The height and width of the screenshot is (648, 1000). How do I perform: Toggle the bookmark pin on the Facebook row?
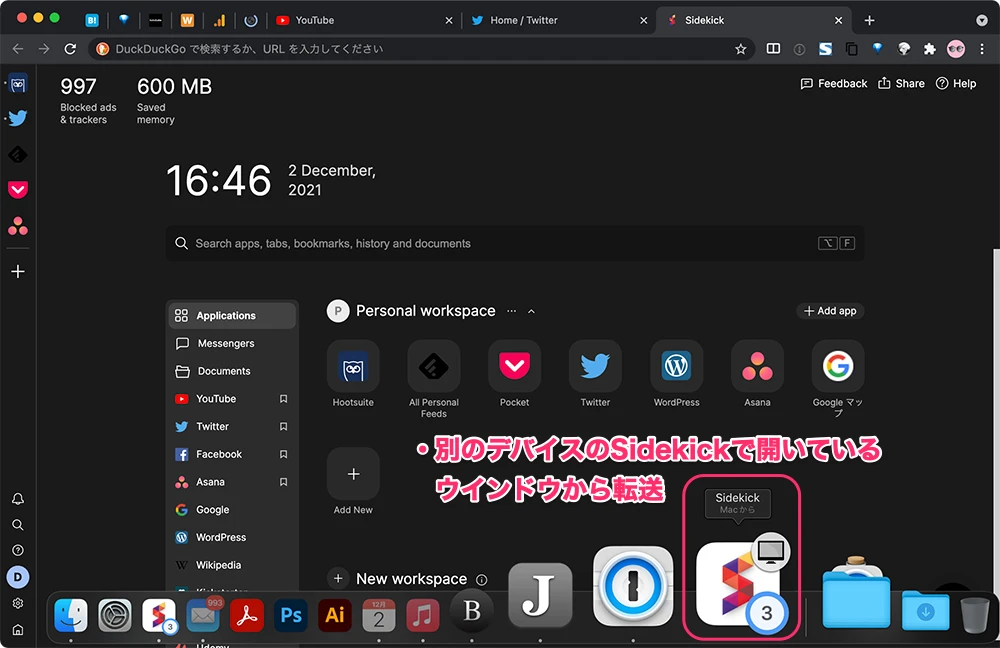[283, 455]
